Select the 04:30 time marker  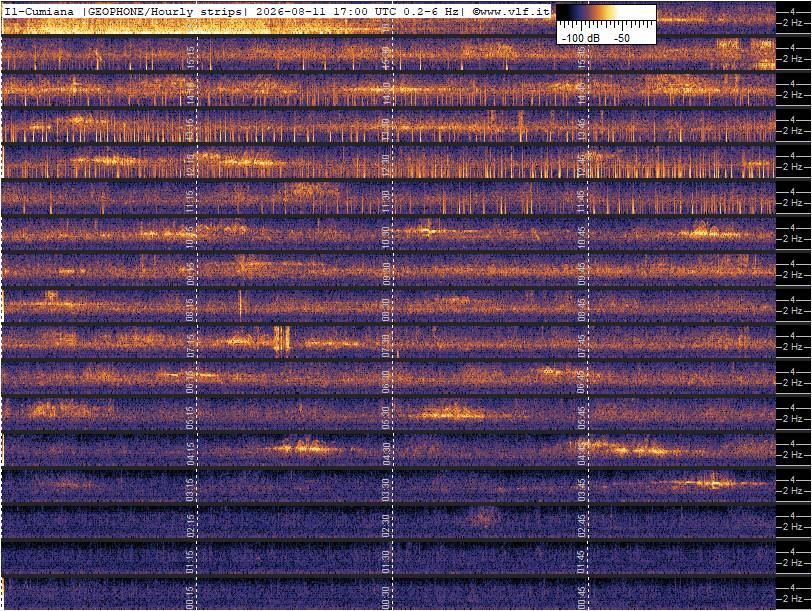[386, 454]
